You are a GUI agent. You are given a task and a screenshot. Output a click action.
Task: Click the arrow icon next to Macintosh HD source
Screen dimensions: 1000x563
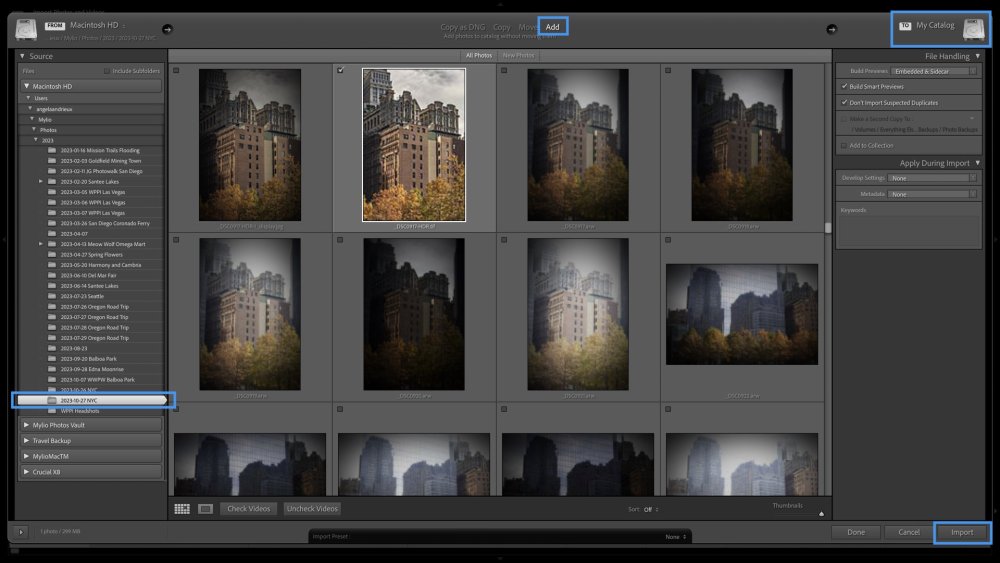(167, 29)
